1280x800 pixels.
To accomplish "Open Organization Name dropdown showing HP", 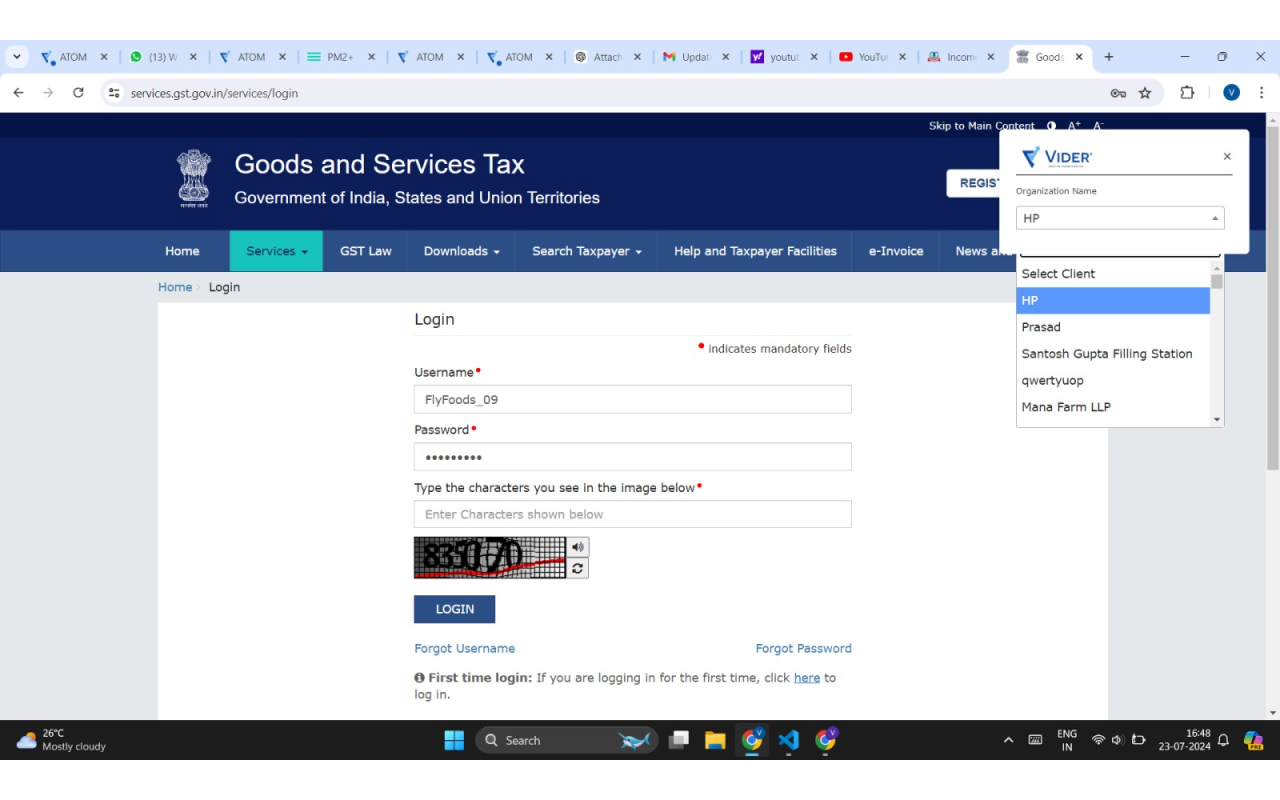I will (1120, 218).
